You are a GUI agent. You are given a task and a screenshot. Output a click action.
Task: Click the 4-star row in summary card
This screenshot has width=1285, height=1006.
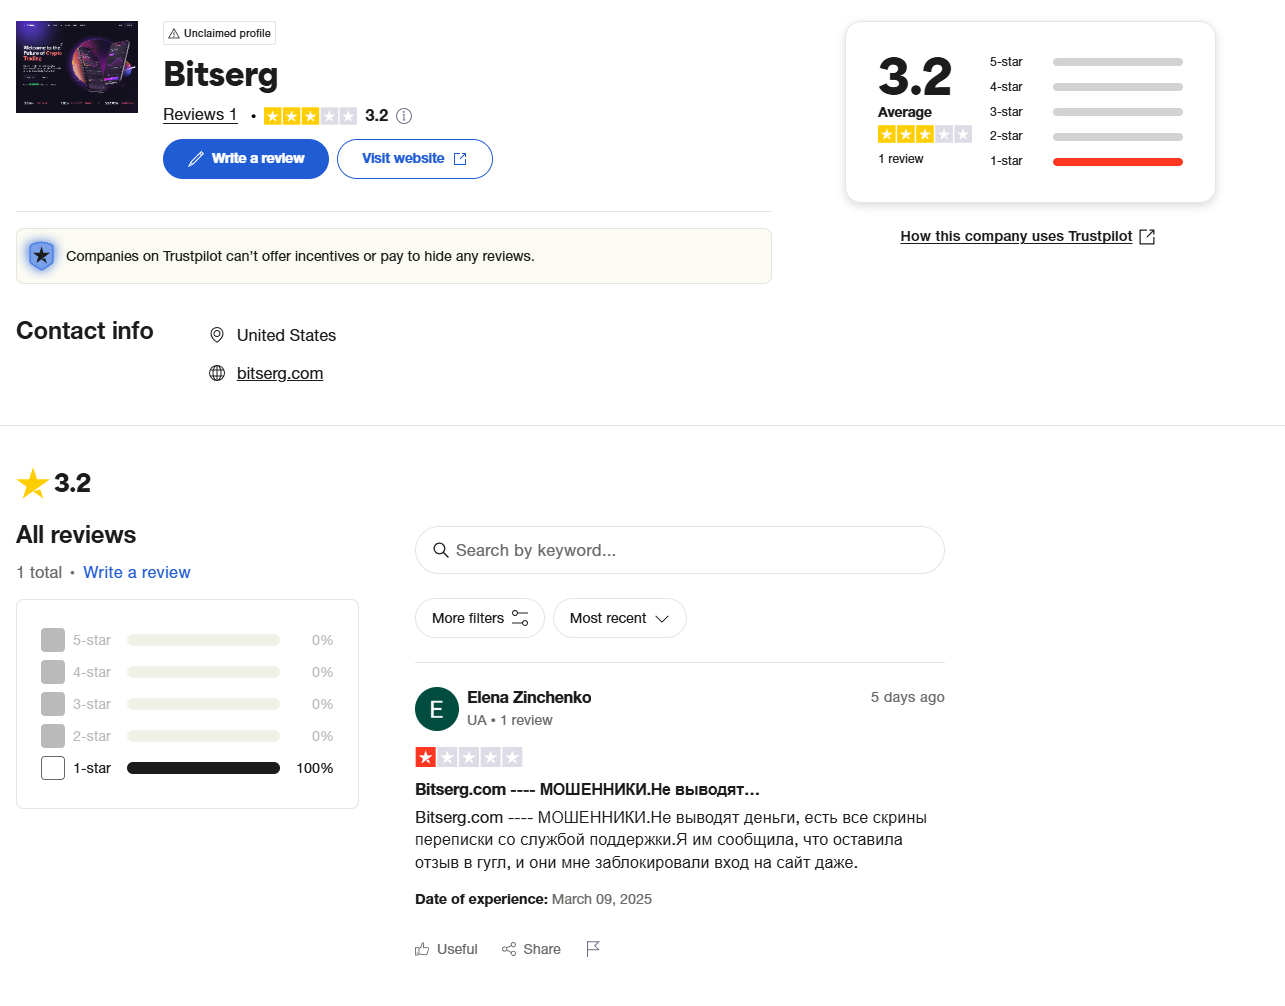[1086, 87]
